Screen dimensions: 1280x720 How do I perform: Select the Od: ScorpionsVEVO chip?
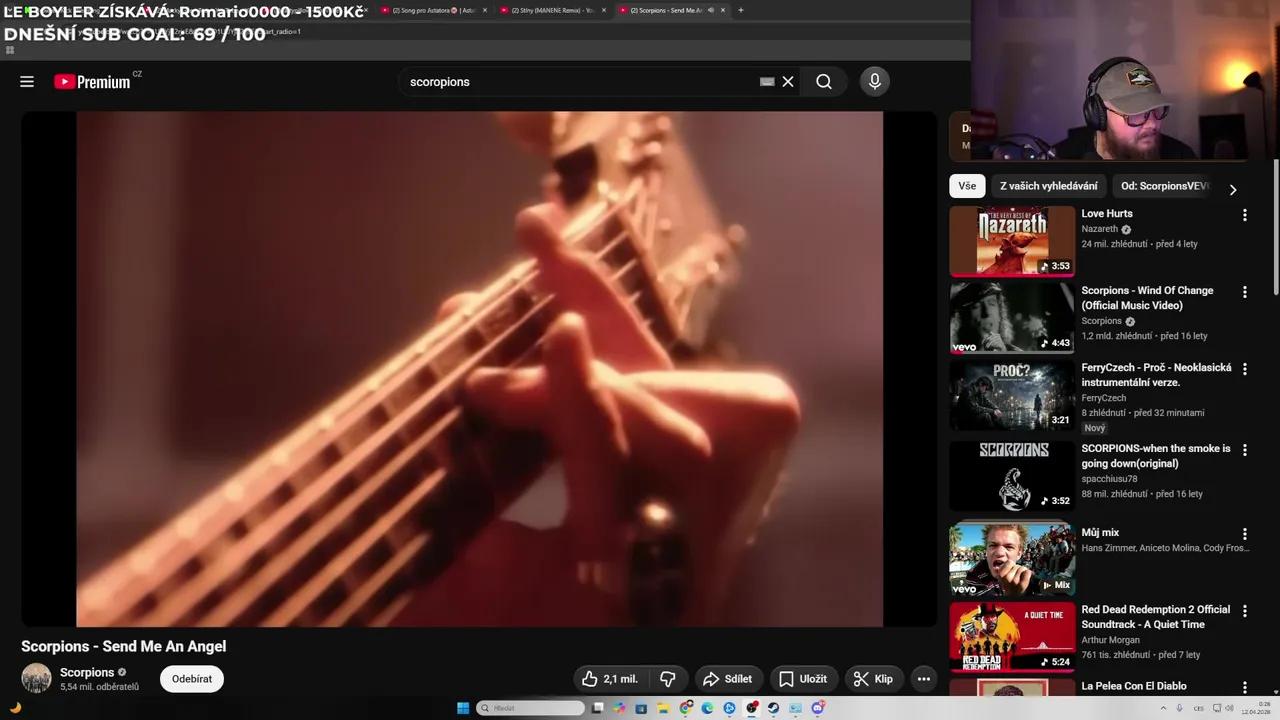tap(1164, 186)
